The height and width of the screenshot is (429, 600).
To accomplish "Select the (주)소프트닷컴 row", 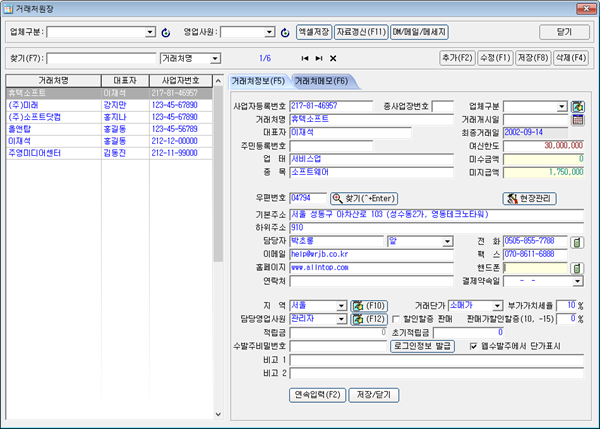I will [x=109, y=117].
